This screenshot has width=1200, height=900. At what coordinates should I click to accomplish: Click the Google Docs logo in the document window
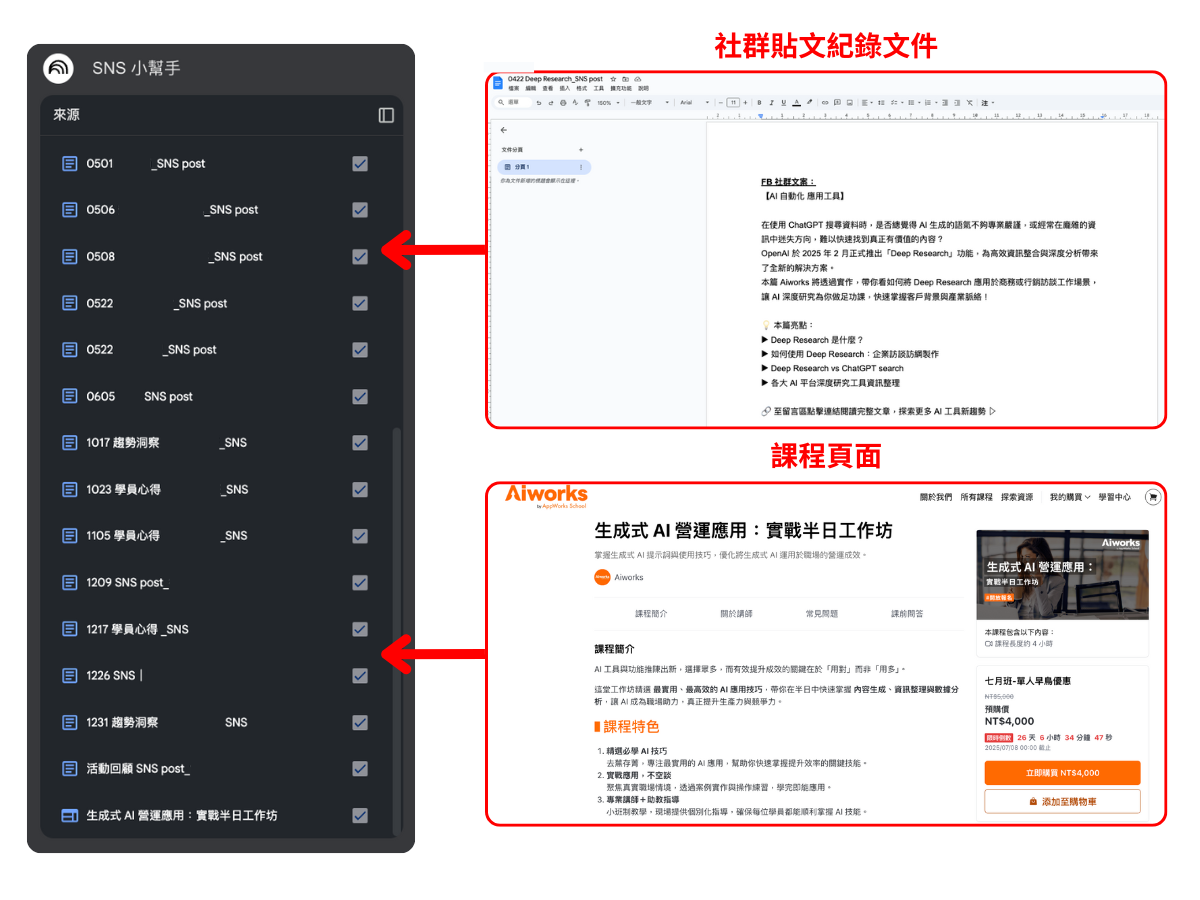[x=498, y=82]
